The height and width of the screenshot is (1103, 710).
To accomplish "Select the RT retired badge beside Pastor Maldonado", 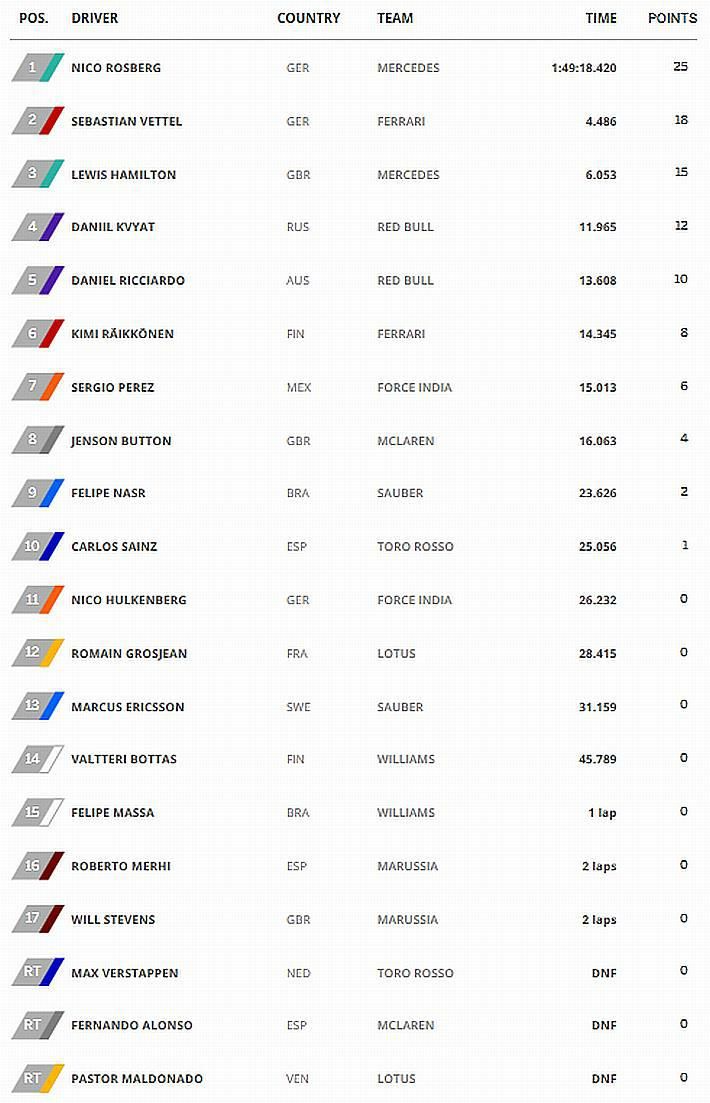I will 33,1078.
